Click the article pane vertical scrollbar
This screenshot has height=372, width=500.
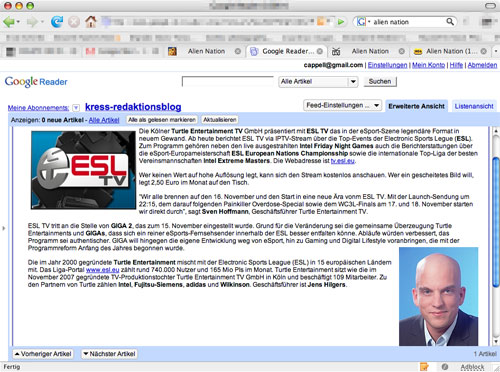(496, 237)
